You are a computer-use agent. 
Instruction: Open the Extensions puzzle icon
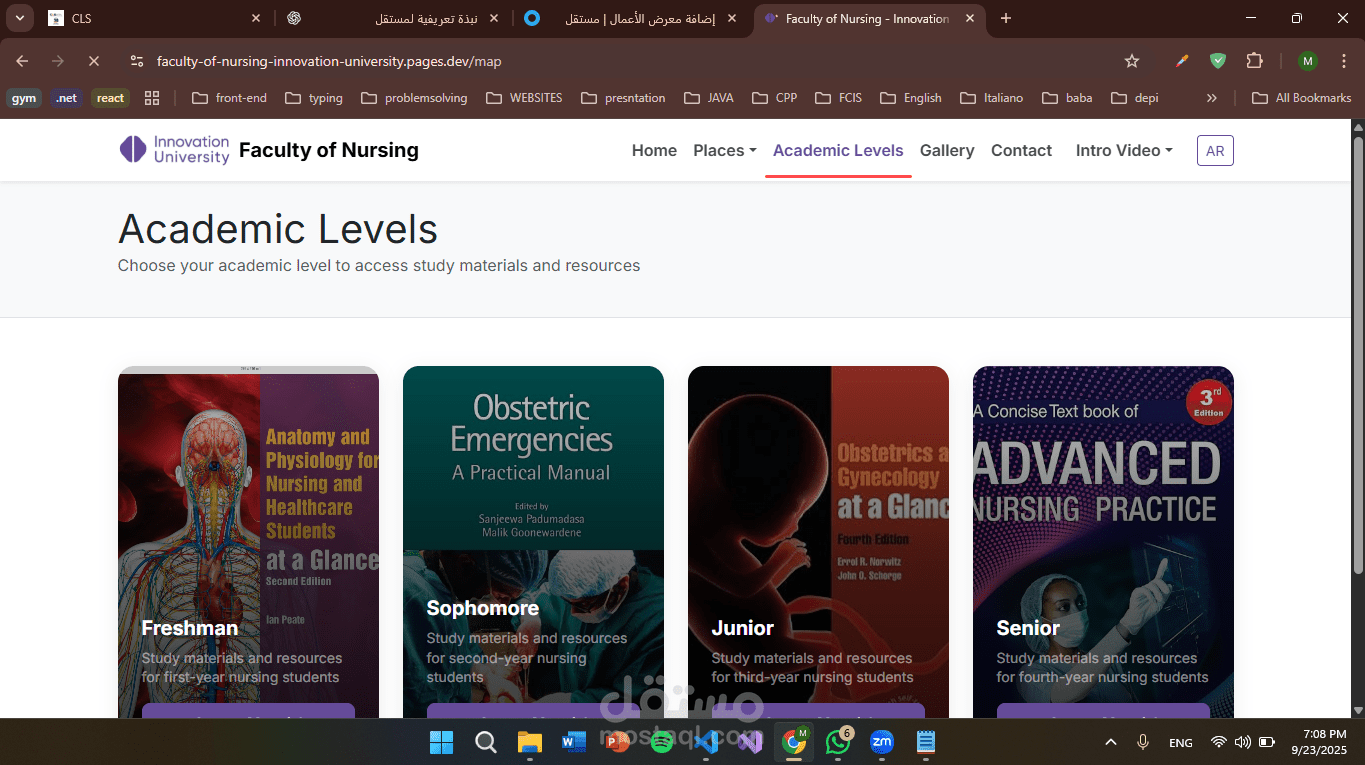click(x=1254, y=61)
